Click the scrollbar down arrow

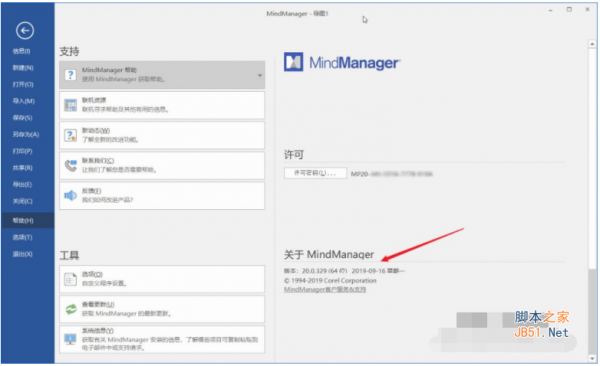click(592, 359)
